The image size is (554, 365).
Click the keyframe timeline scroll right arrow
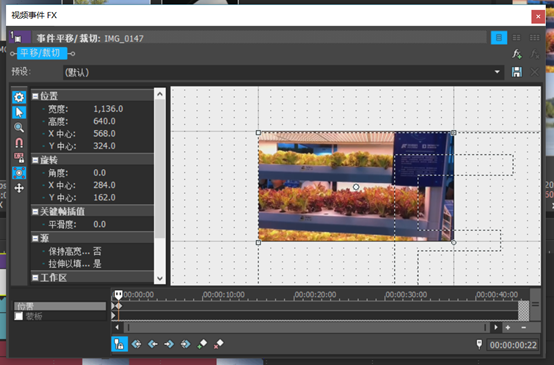[496, 328]
